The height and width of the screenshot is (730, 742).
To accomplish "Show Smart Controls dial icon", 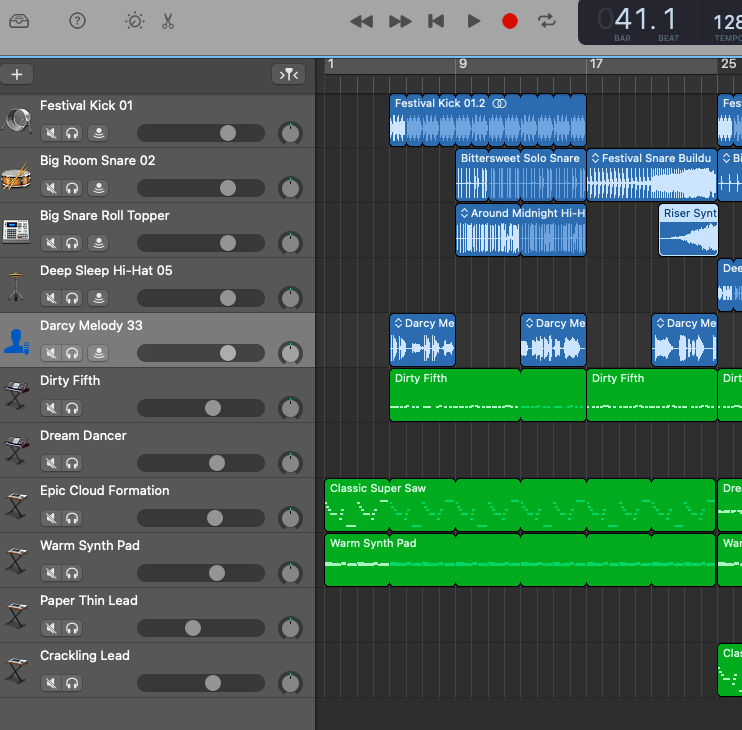I will click(x=134, y=21).
